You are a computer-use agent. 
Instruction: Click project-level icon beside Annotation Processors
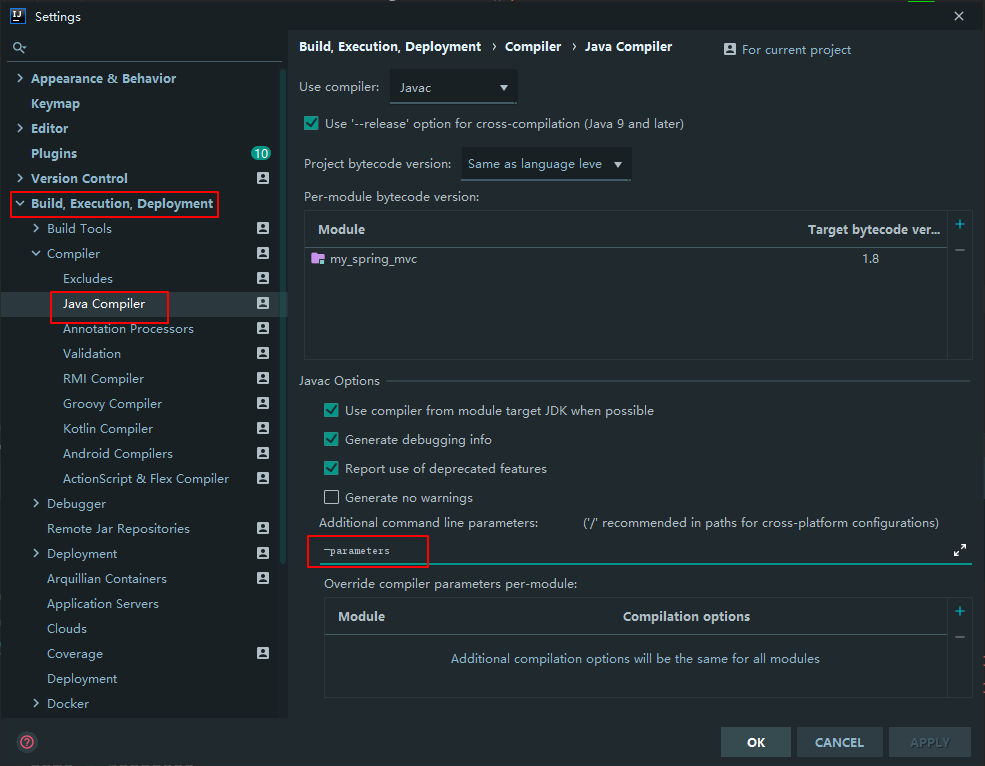tap(263, 328)
